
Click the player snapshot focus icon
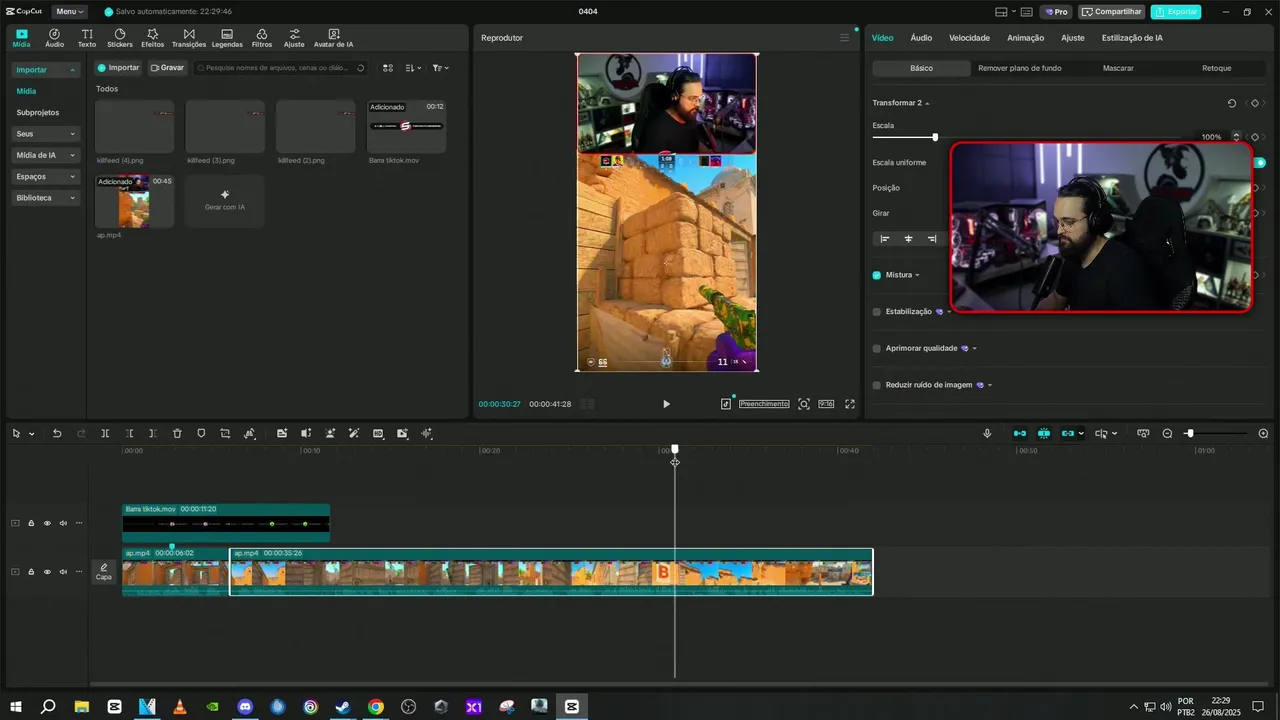[x=804, y=404]
